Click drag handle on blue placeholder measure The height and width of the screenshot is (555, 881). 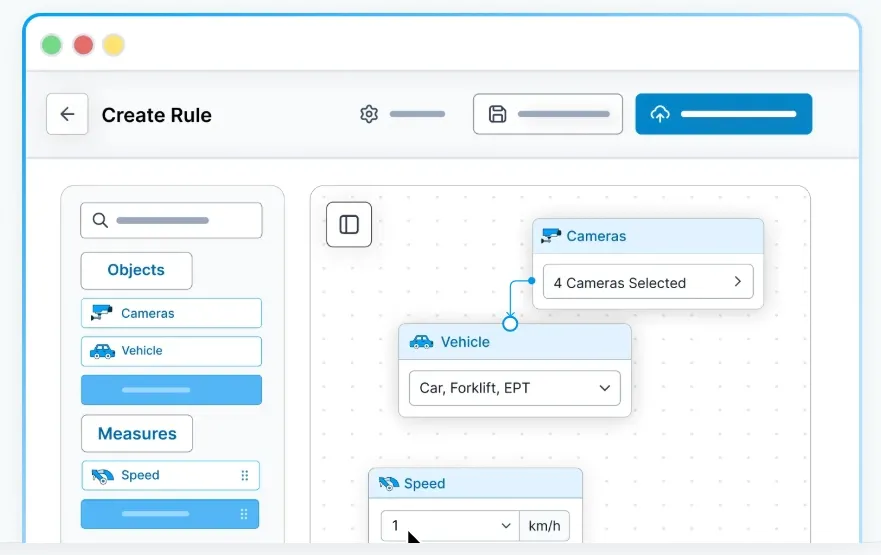click(244, 514)
